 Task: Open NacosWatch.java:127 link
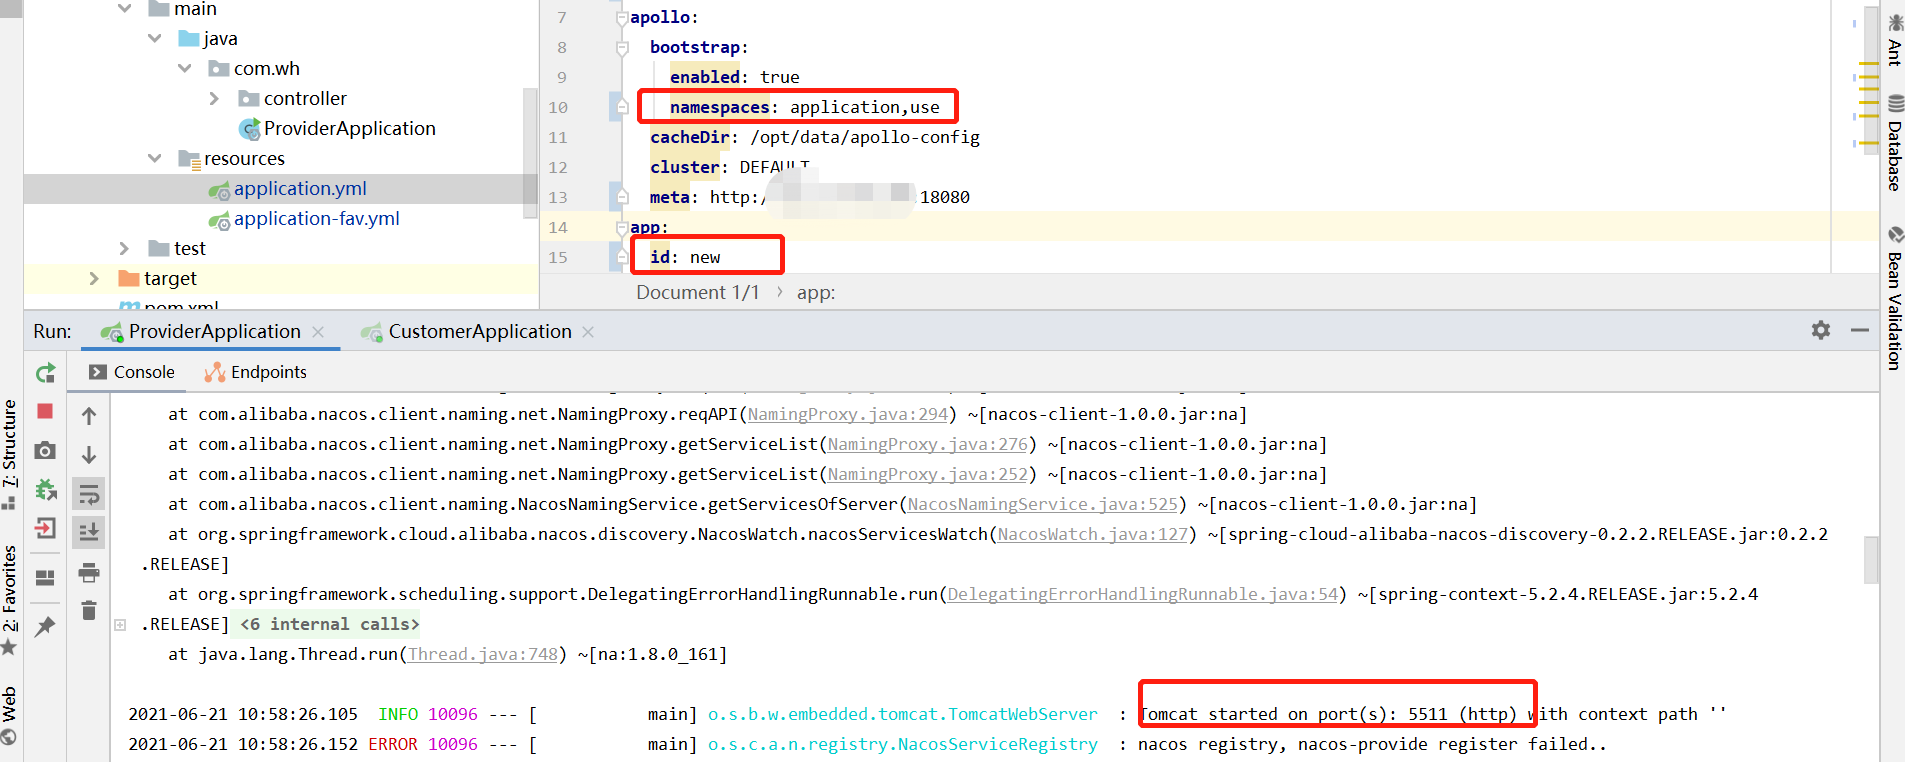[1092, 534]
